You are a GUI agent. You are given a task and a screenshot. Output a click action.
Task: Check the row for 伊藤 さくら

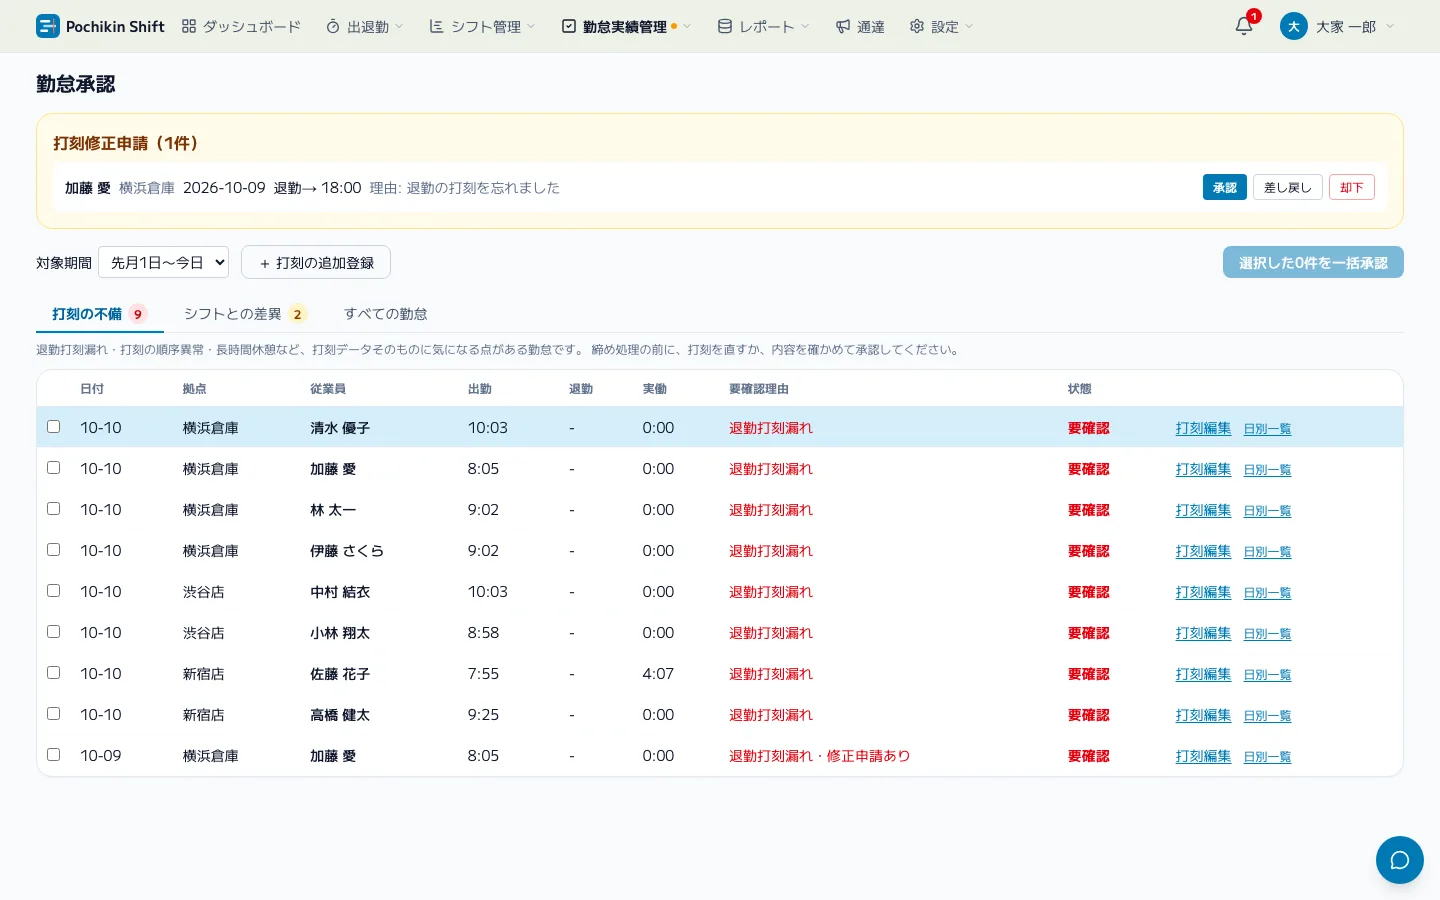pyautogui.click(x=54, y=550)
